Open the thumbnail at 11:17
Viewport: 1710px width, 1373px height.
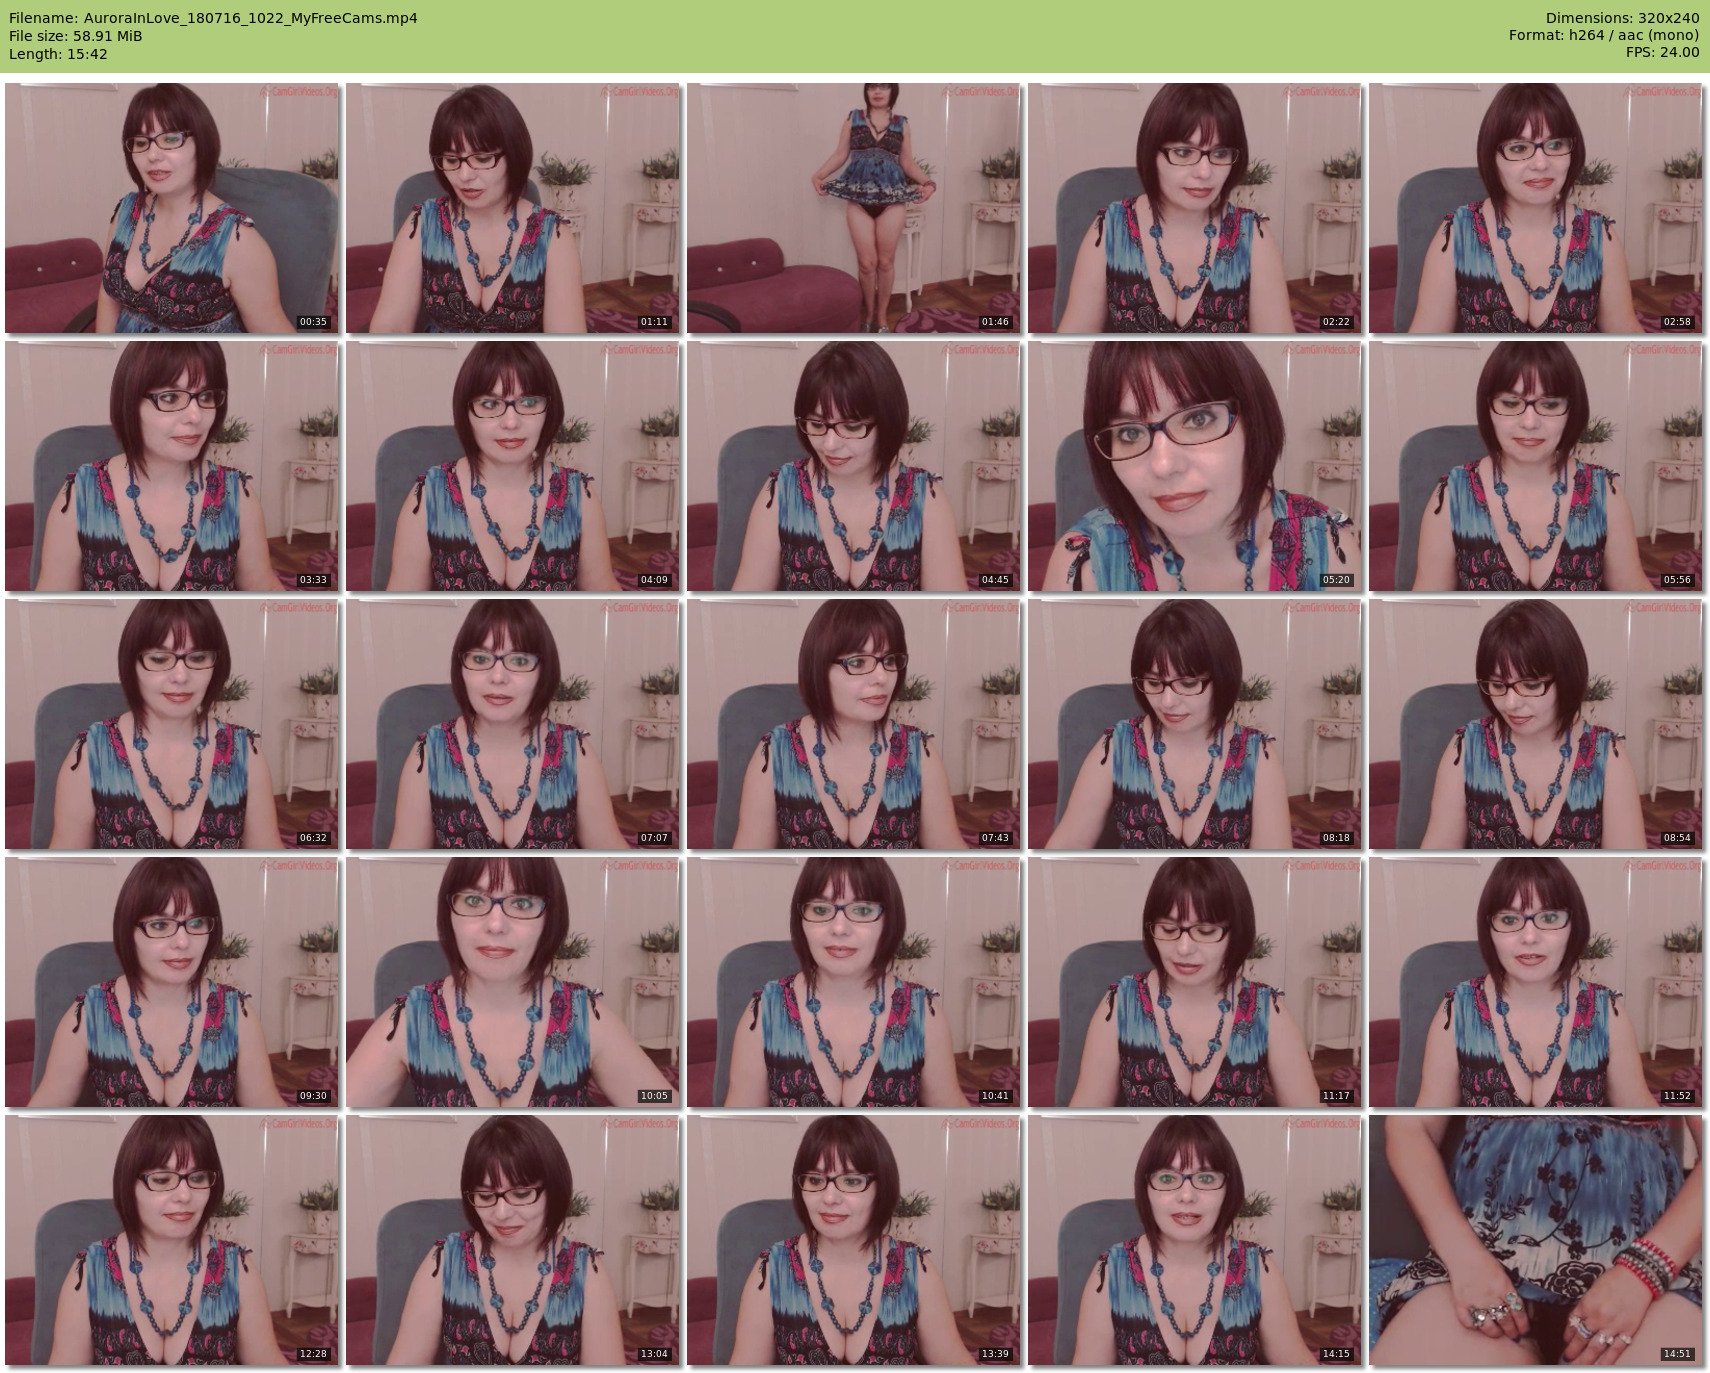1195,982
